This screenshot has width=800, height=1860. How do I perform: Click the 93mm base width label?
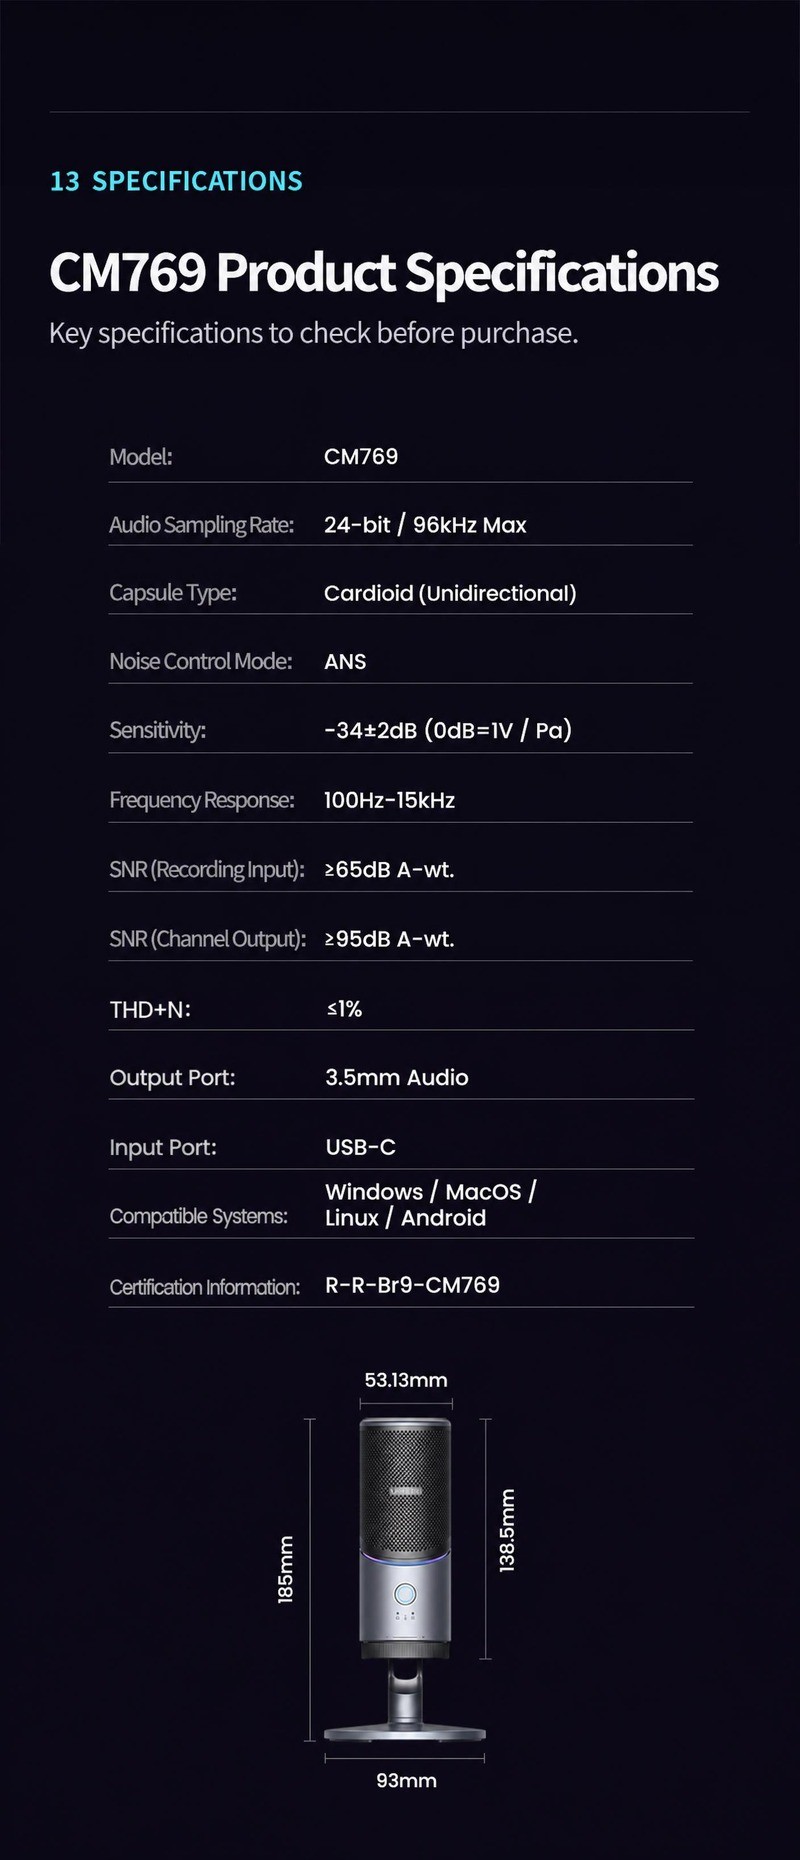(x=406, y=1780)
